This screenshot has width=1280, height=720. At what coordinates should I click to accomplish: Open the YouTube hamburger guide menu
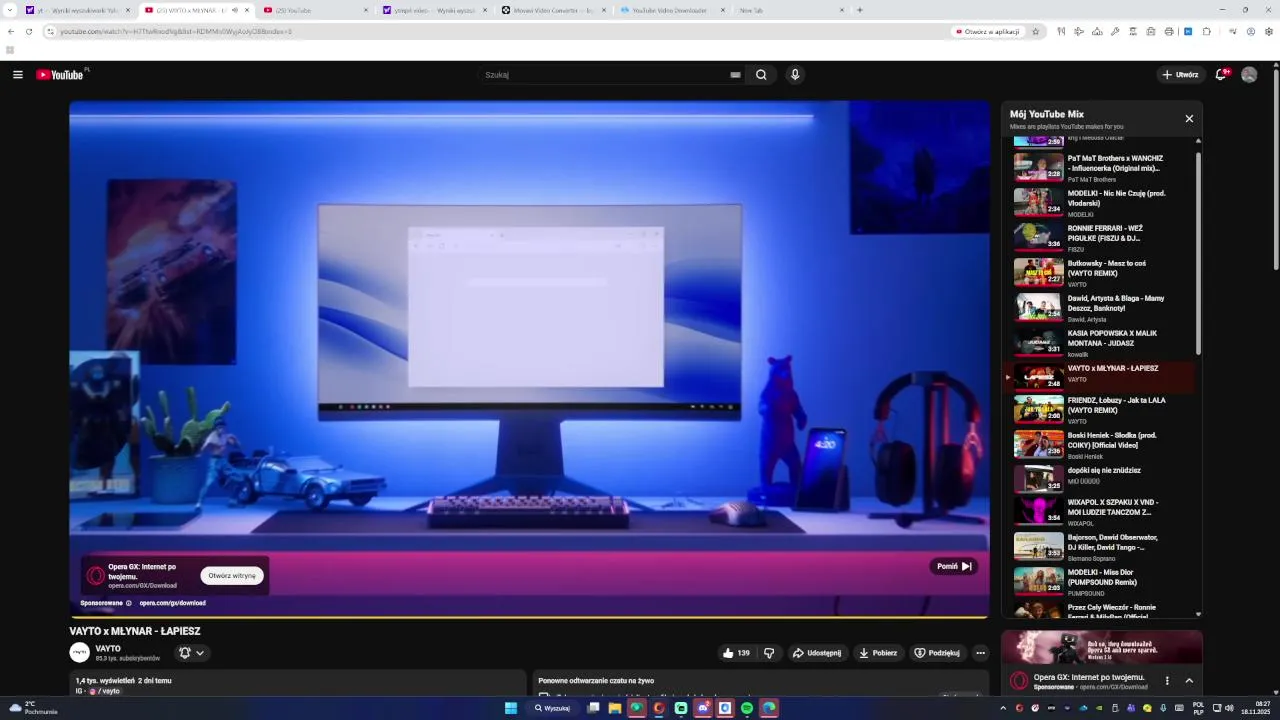pos(18,75)
